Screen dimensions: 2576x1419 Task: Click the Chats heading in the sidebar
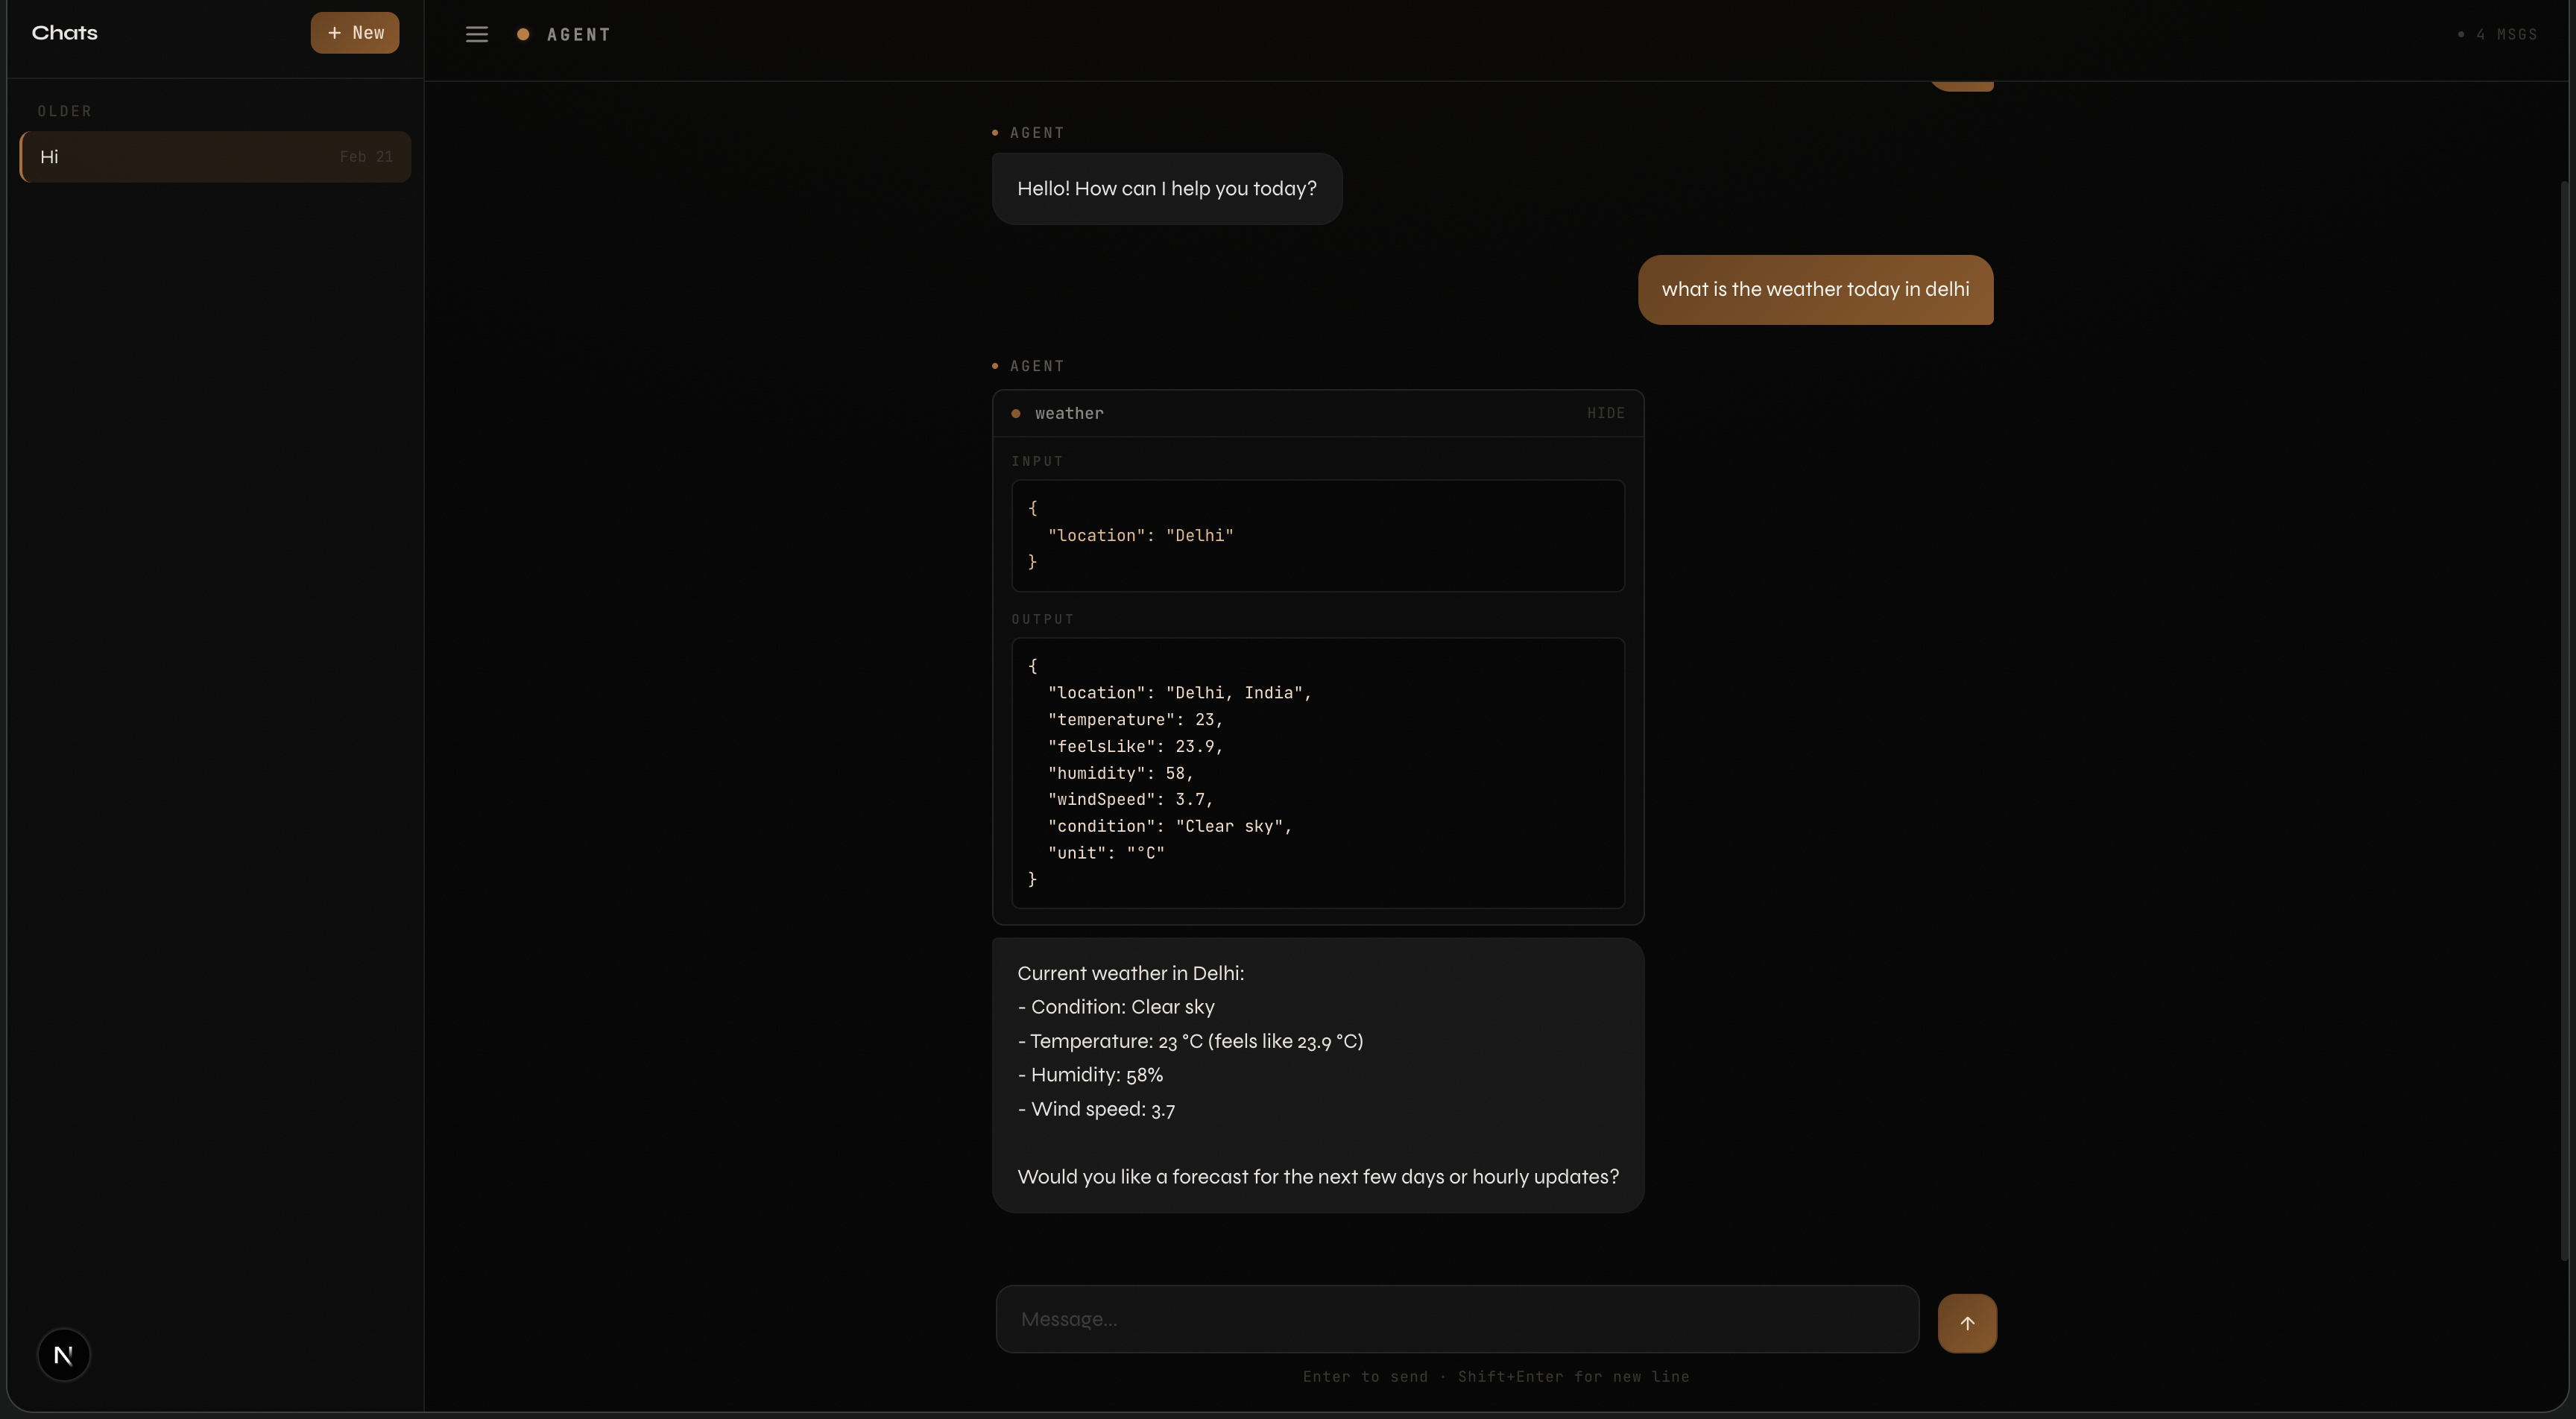pos(64,32)
